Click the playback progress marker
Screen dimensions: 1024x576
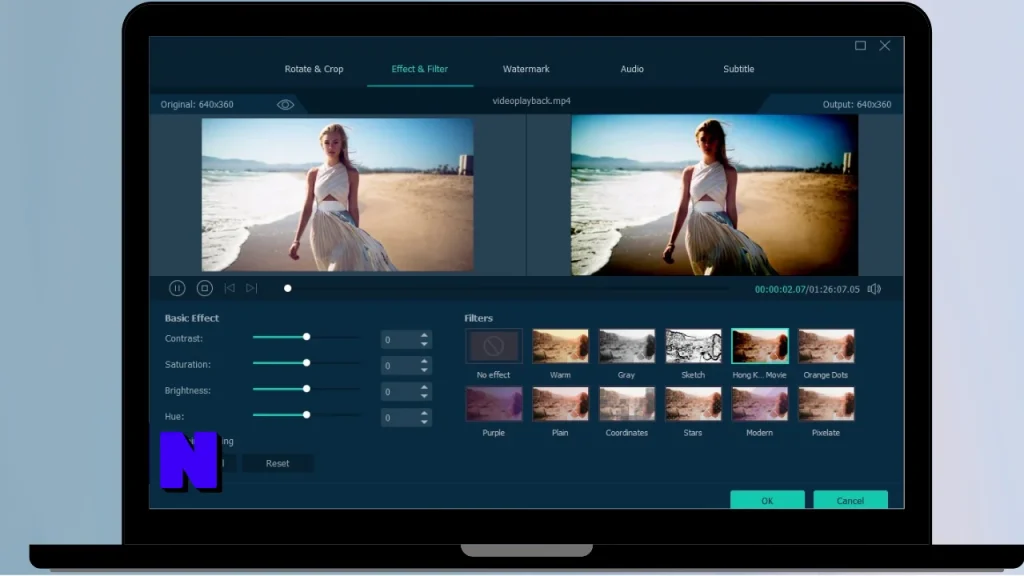click(x=287, y=288)
